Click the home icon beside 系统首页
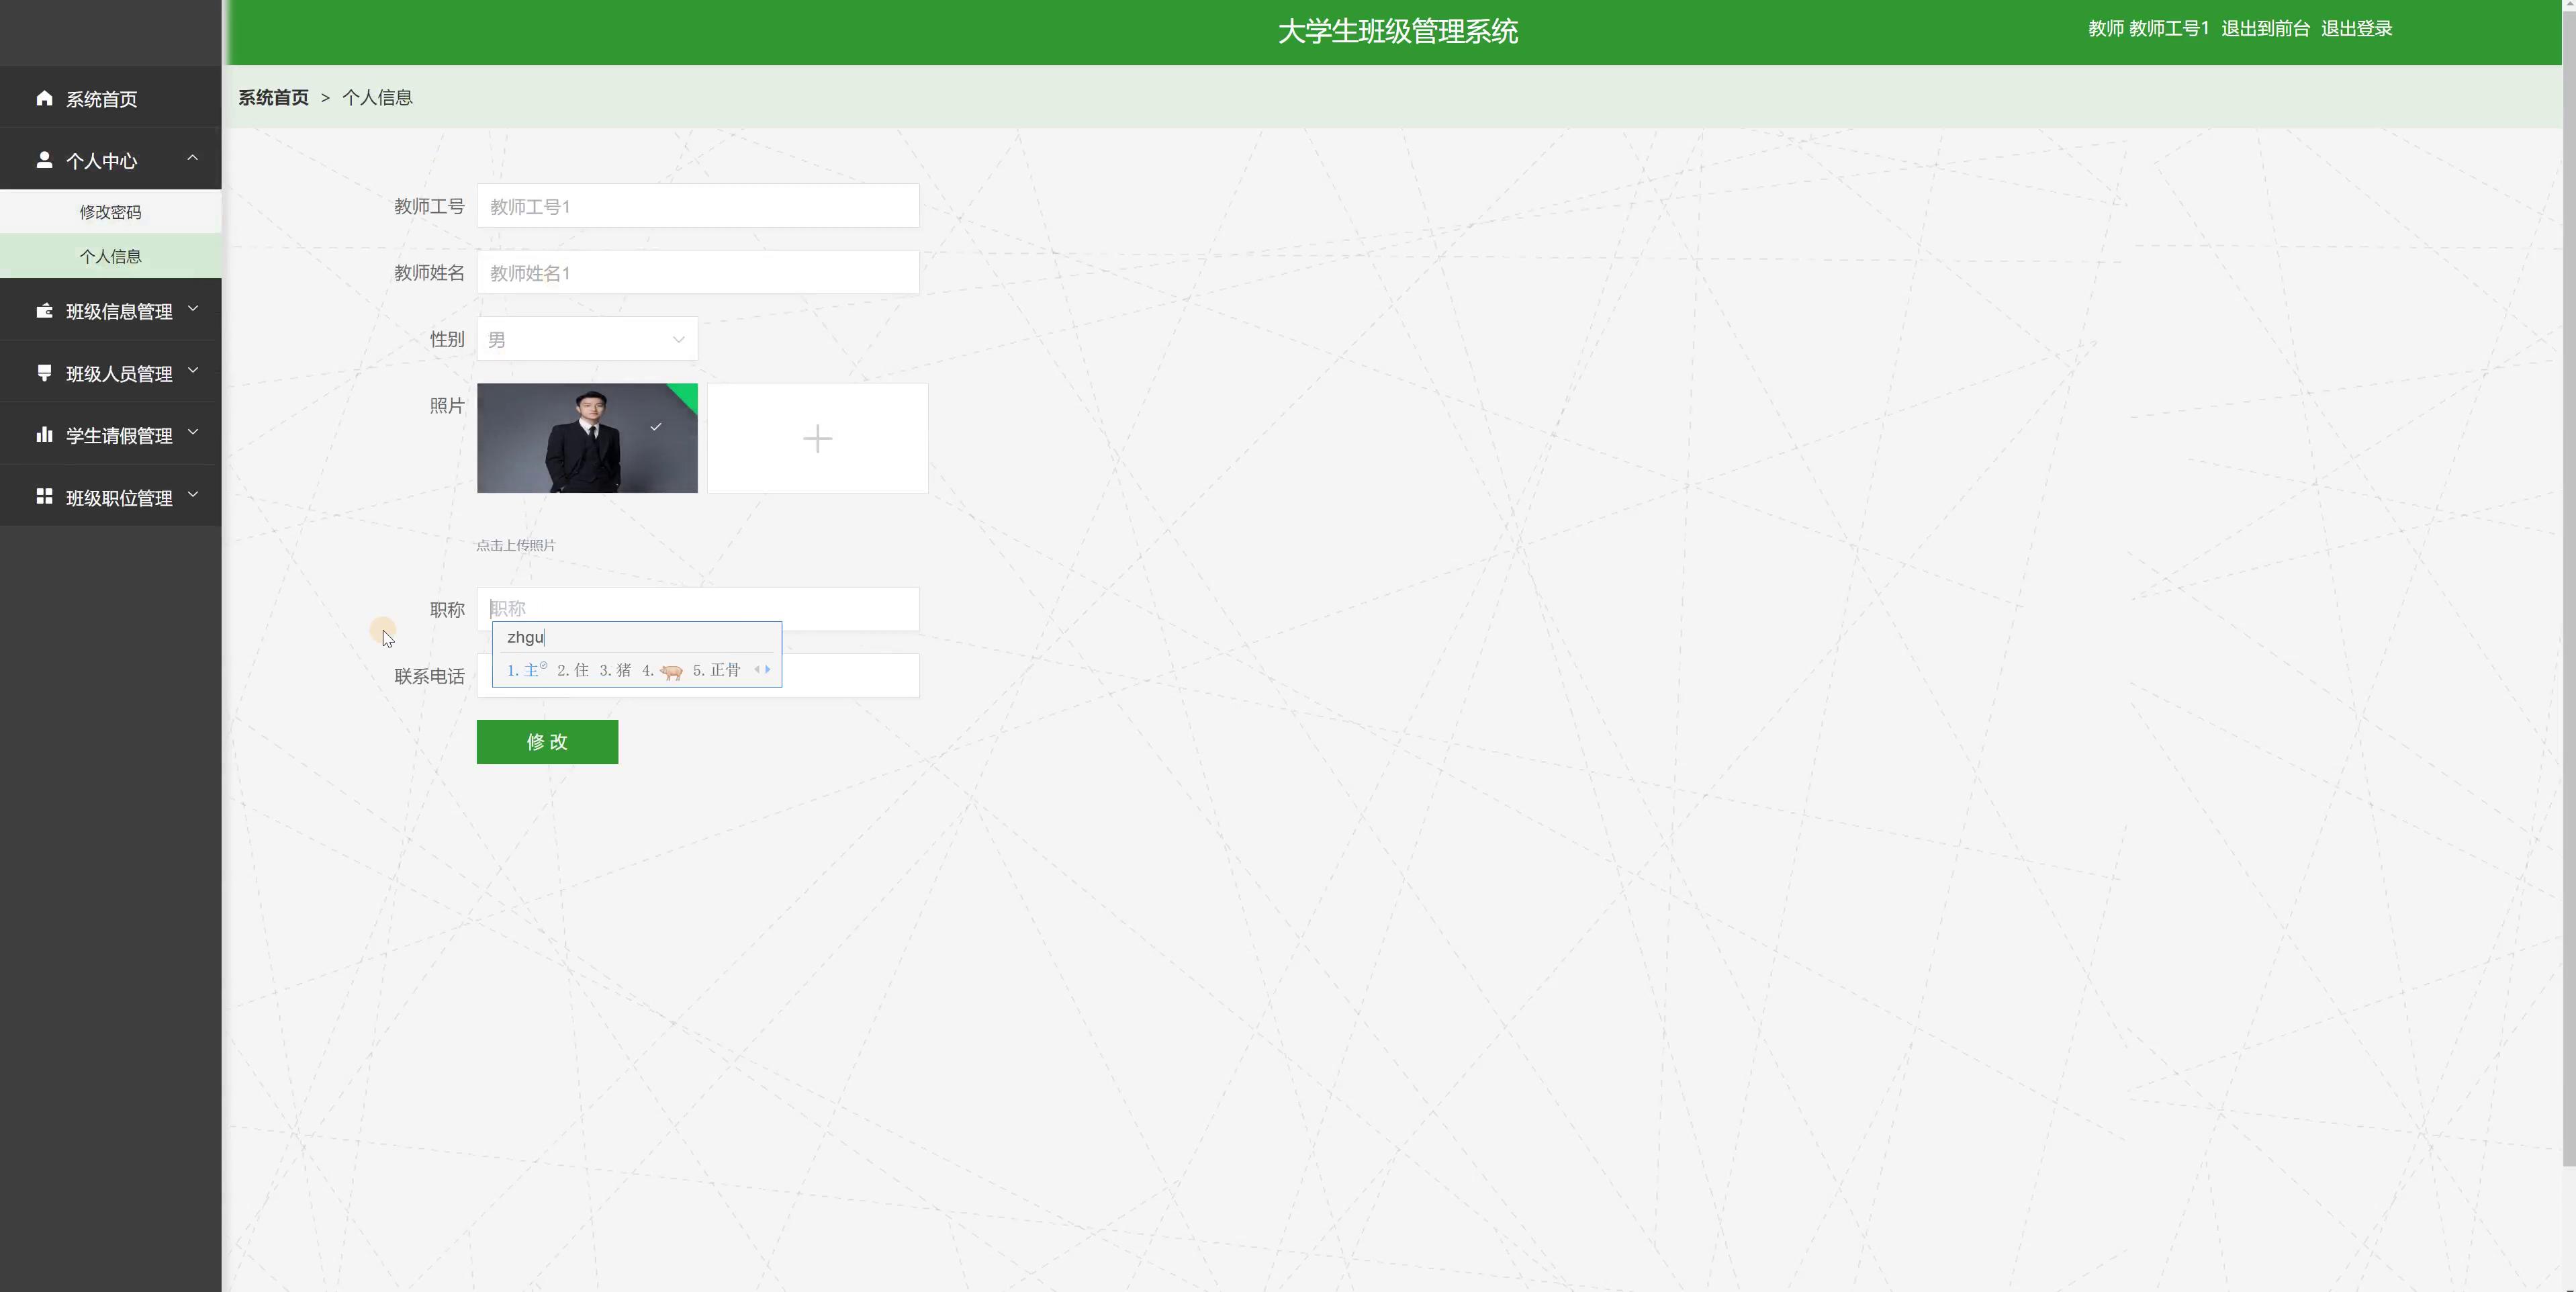This screenshot has width=2576, height=1292. pyautogui.click(x=44, y=98)
